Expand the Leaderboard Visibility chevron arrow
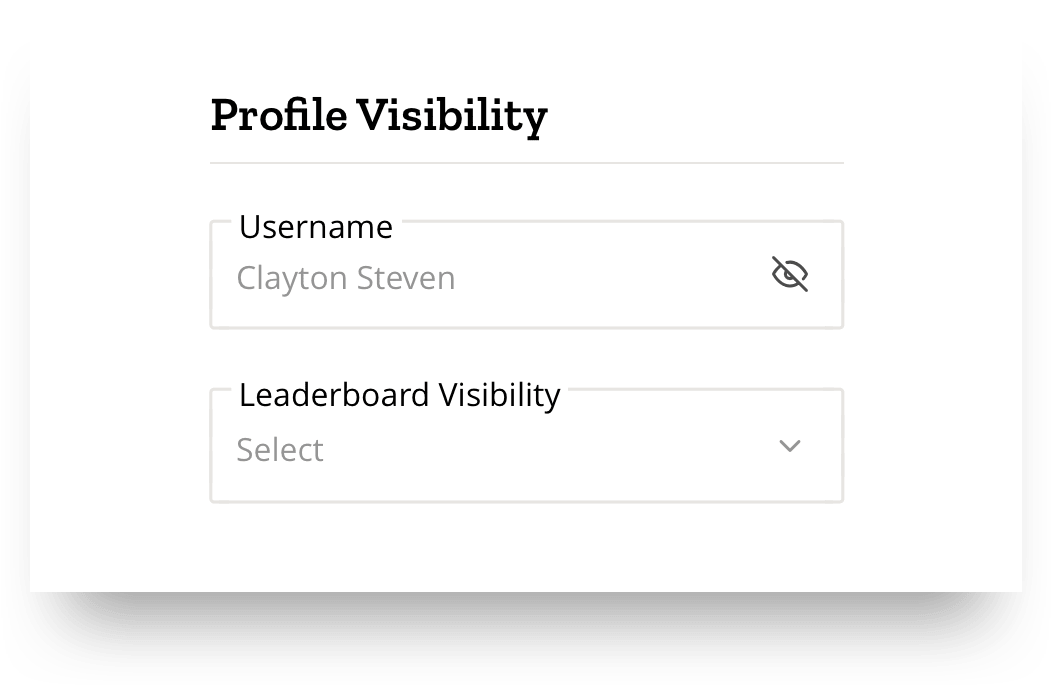This screenshot has width=1052, height=686. pyautogui.click(x=790, y=446)
